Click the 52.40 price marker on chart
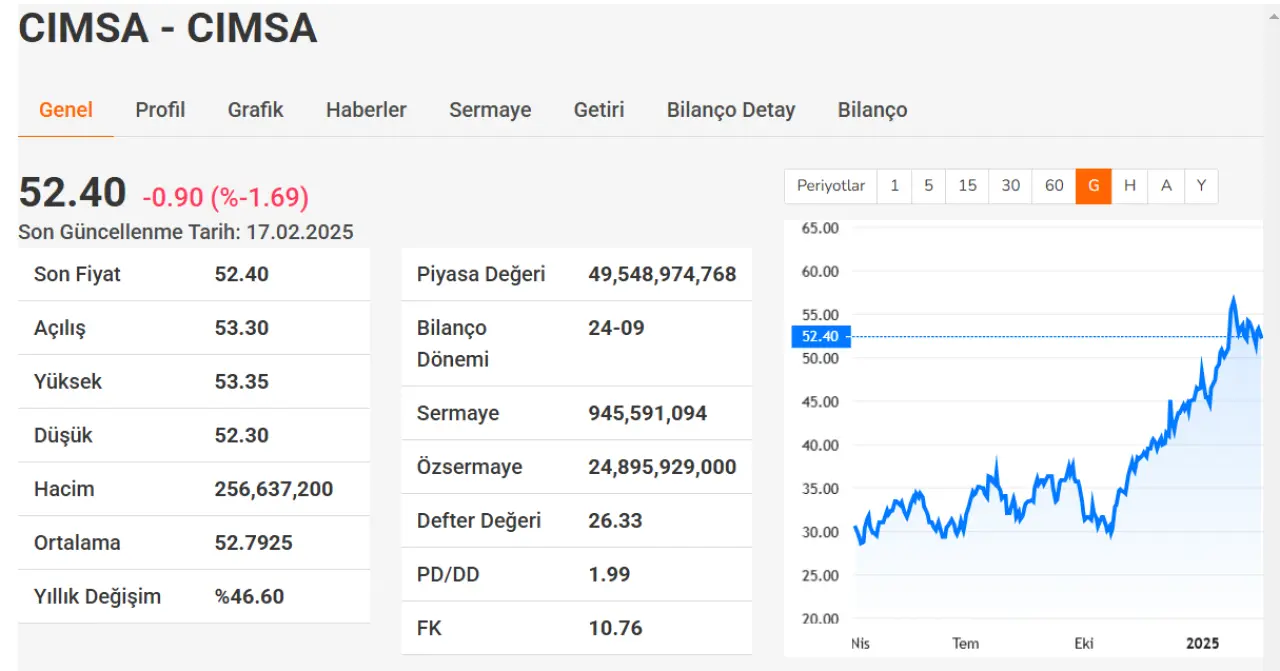 click(819, 337)
